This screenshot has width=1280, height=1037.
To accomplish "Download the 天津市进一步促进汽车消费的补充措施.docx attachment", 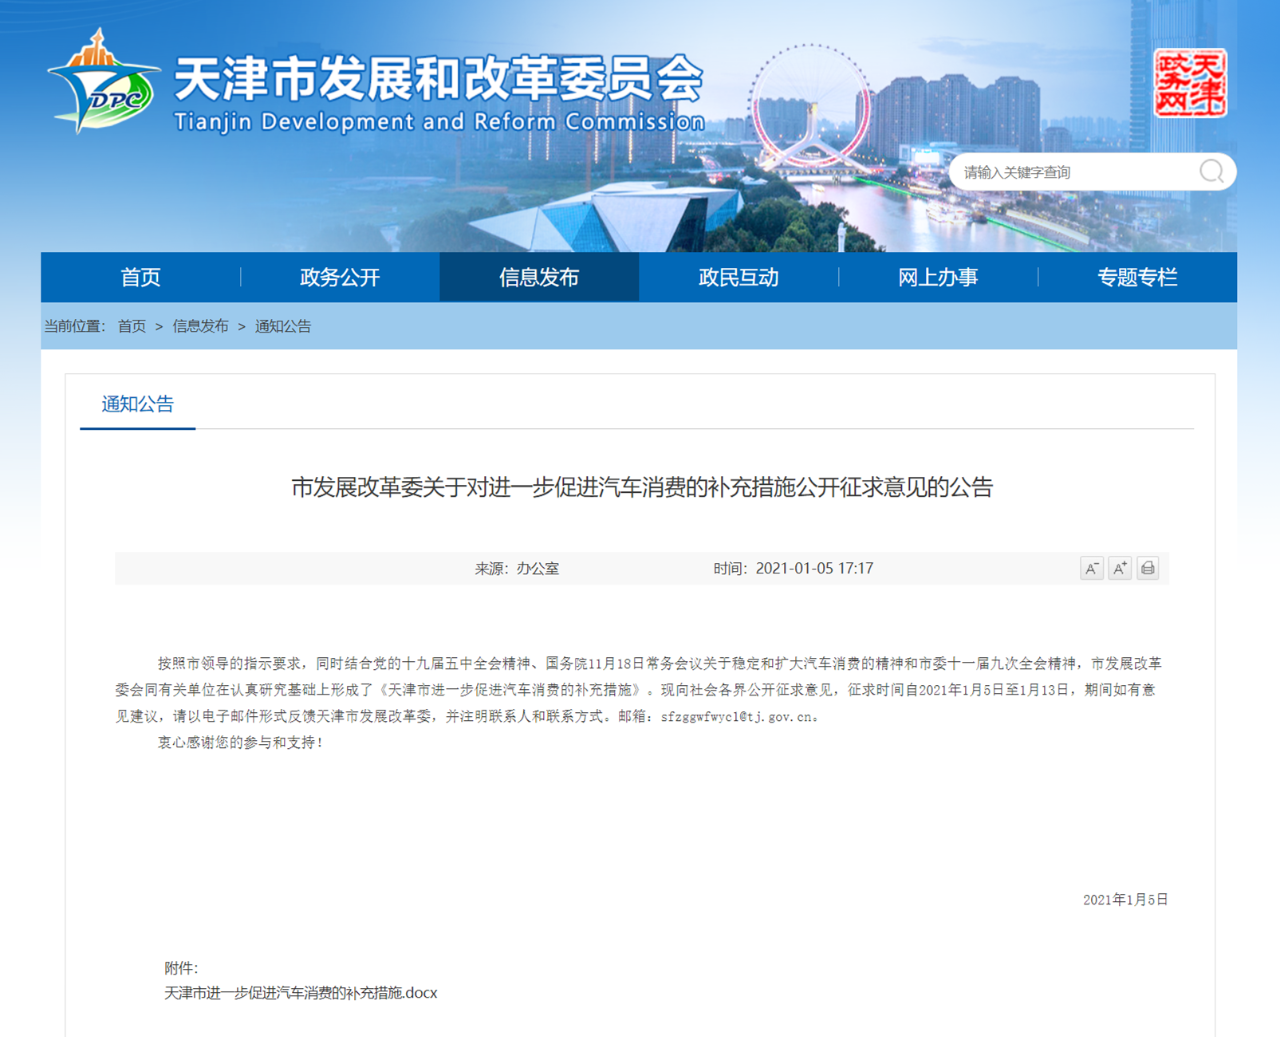I will pyautogui.click(x=300, y=993).
